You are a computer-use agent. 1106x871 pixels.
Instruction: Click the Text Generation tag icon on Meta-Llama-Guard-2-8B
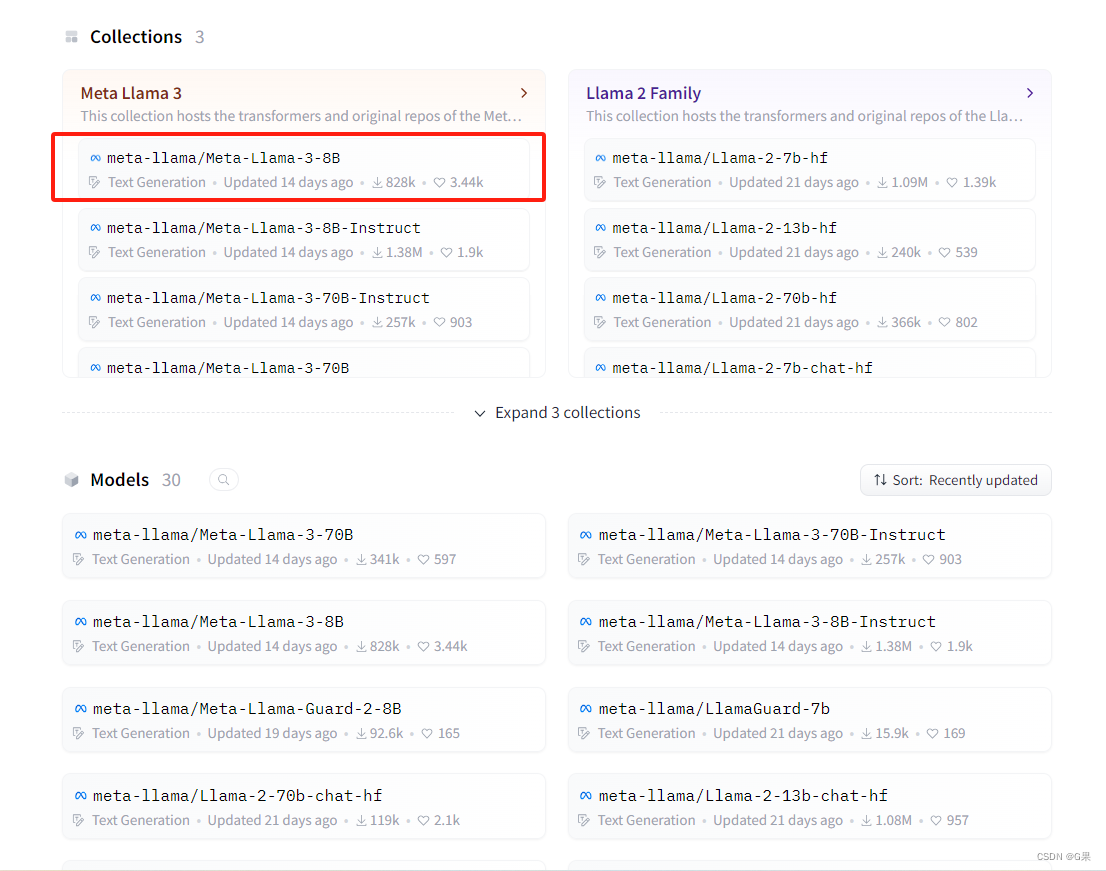(78, 733)
